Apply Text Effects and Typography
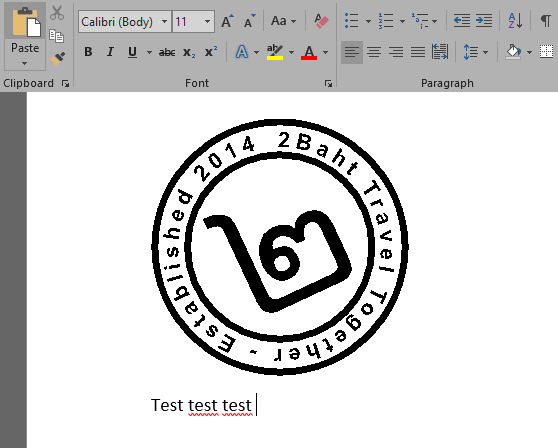The image size is (558, 448). pos(242,52)
